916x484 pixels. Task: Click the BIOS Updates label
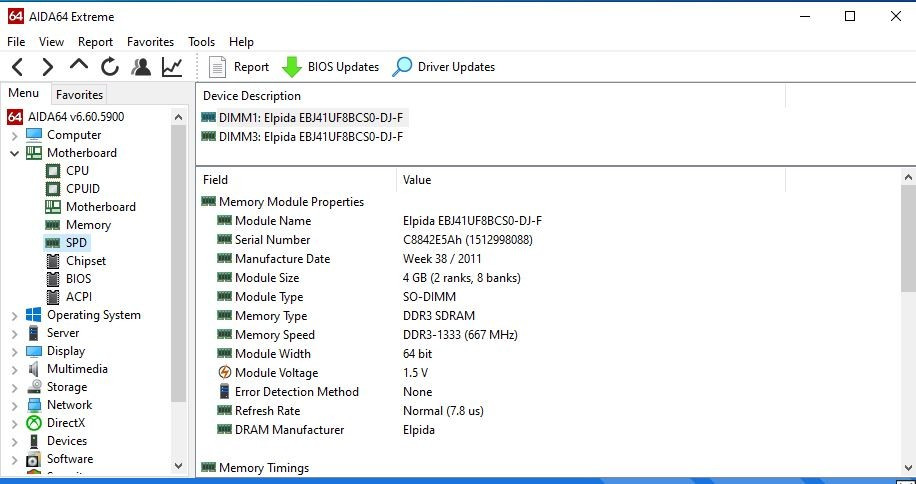(344, 67)
